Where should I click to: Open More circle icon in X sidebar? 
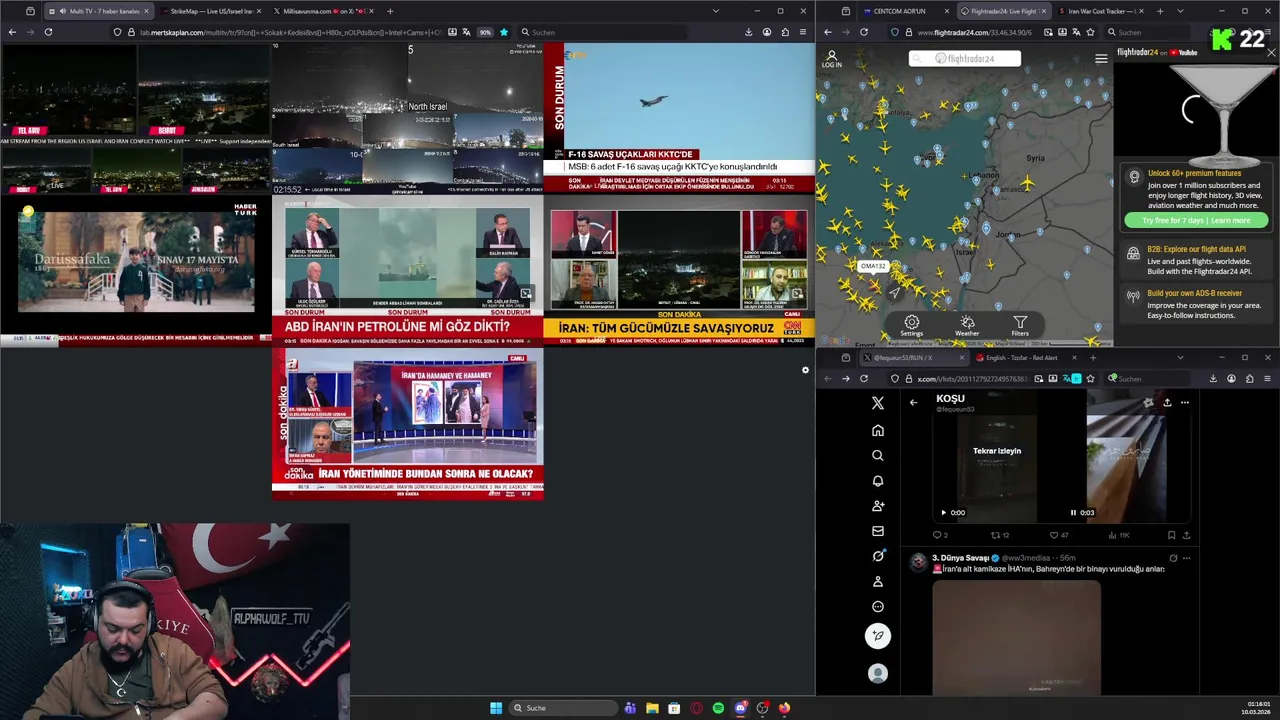click(878, 606)
